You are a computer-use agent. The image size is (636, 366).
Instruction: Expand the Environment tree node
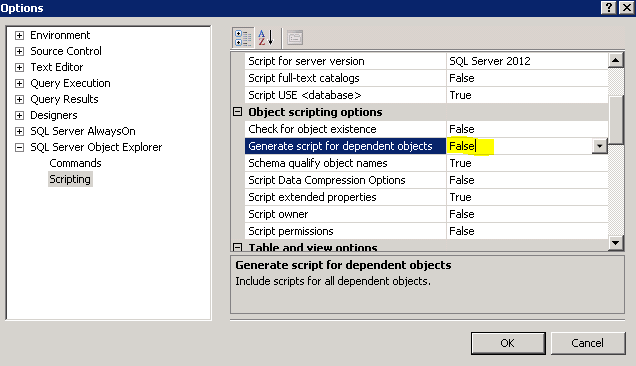tap(19, 35)
